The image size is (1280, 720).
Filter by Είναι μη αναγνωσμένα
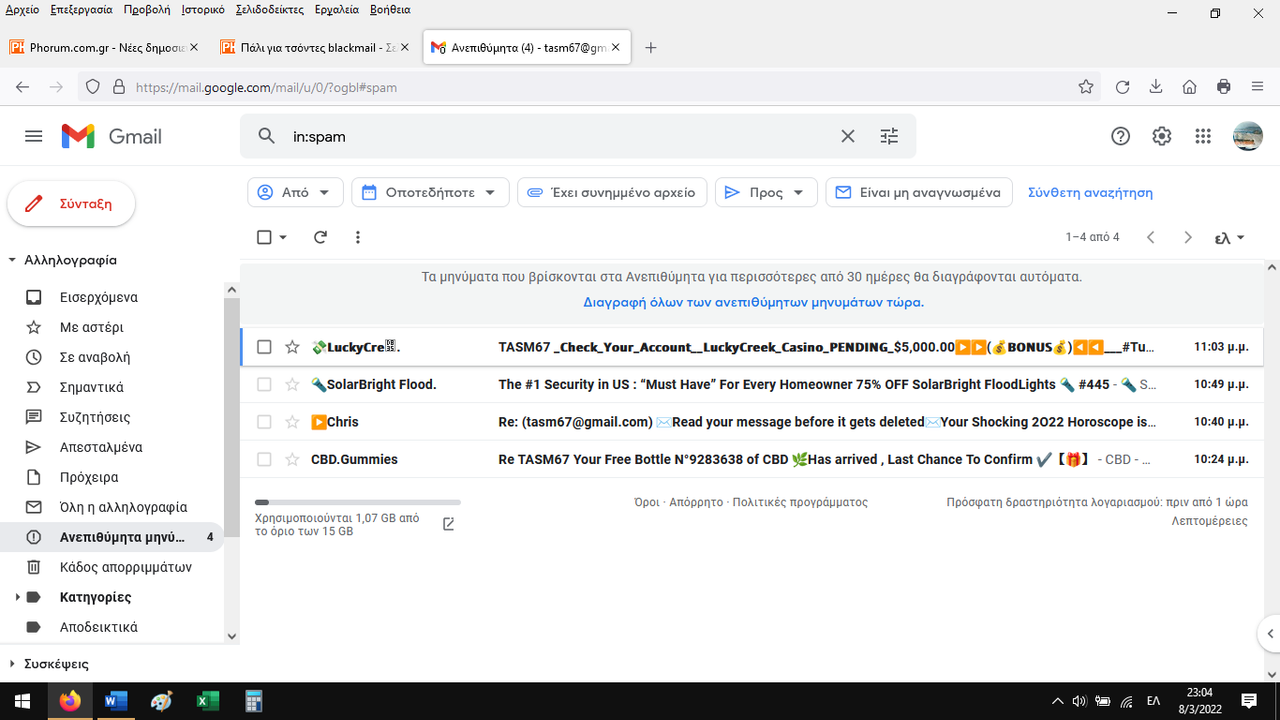point(919,192)
